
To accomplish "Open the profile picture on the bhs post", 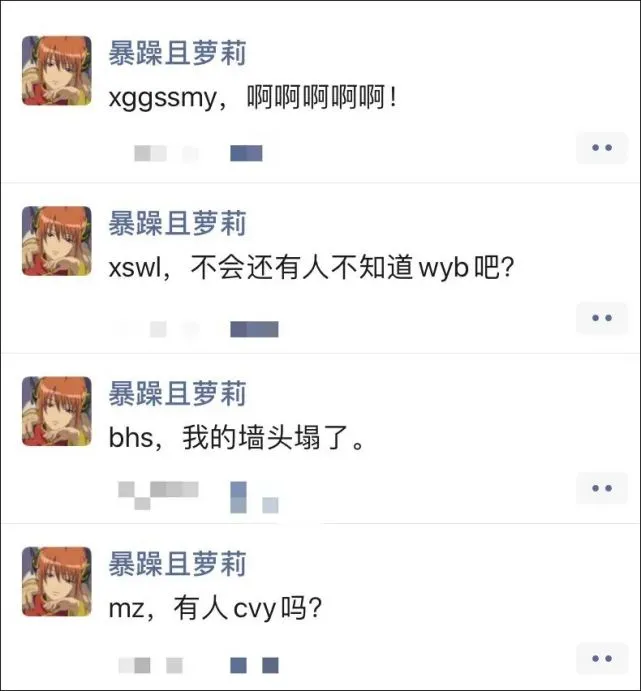I will pos(57,411).
